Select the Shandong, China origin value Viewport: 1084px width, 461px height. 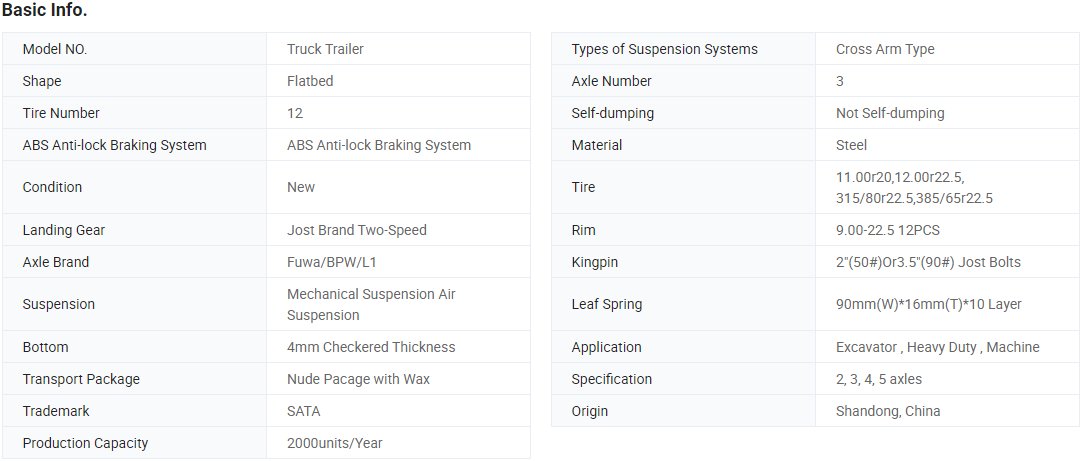click(888, 411)
